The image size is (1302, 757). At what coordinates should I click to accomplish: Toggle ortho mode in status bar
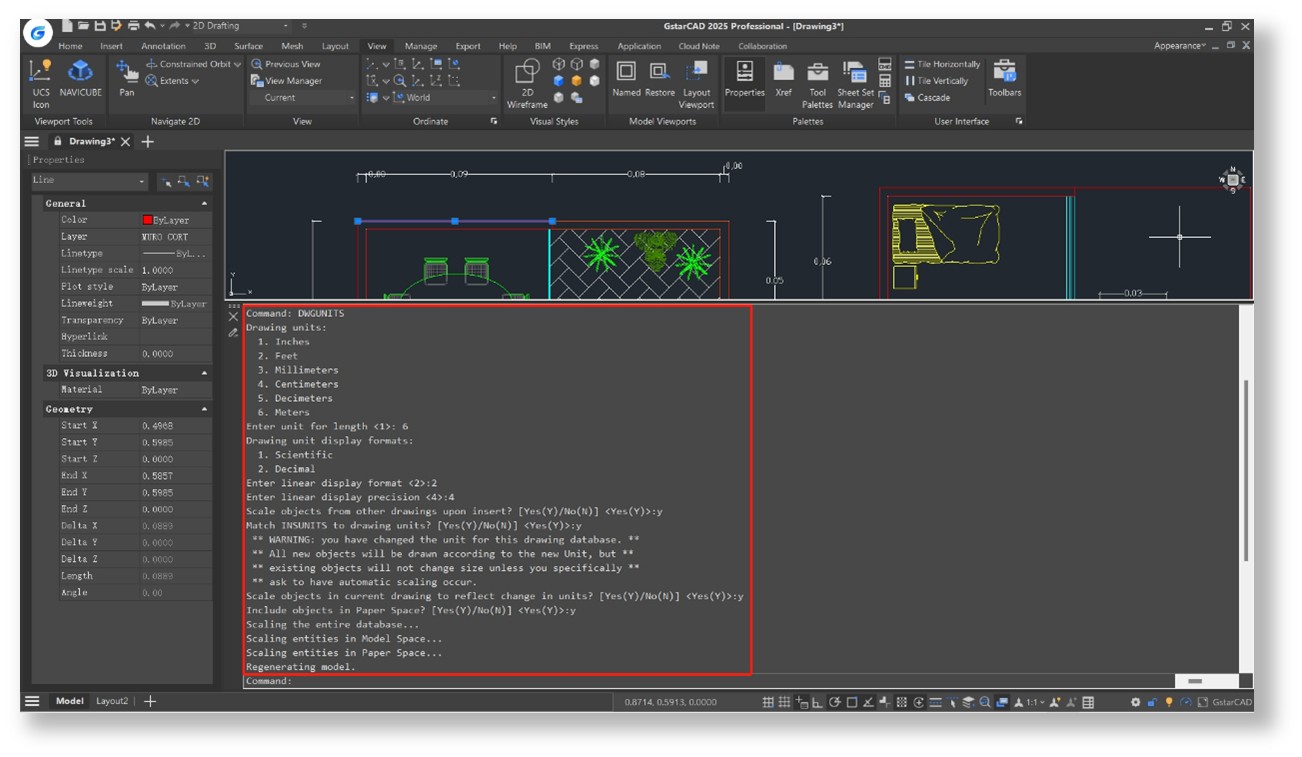click(818, 702)
